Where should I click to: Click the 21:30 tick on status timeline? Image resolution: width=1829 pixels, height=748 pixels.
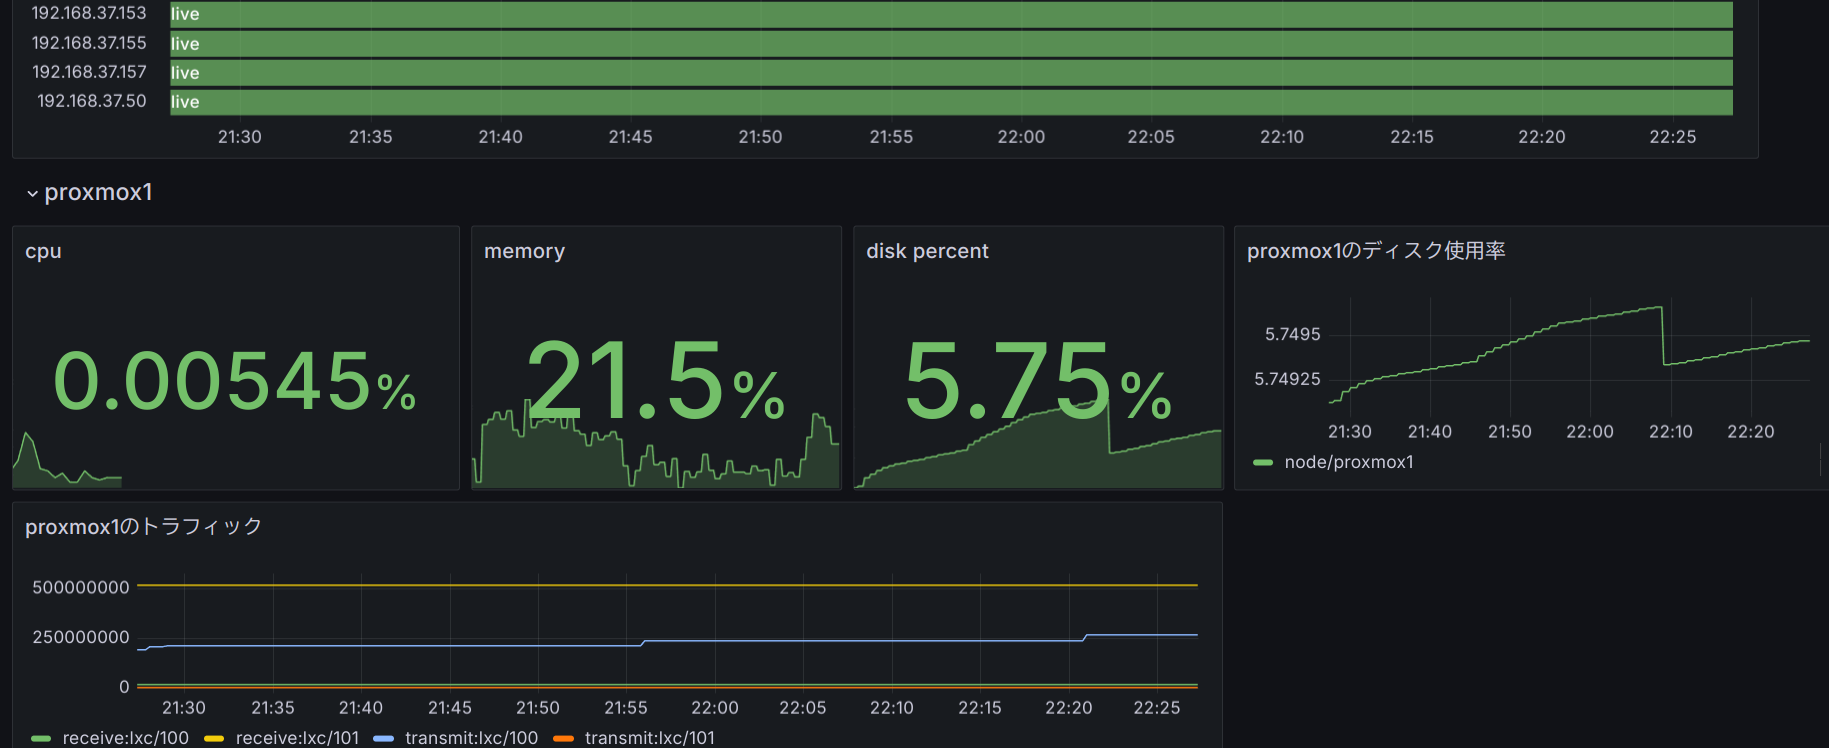(x=240, y=137)
